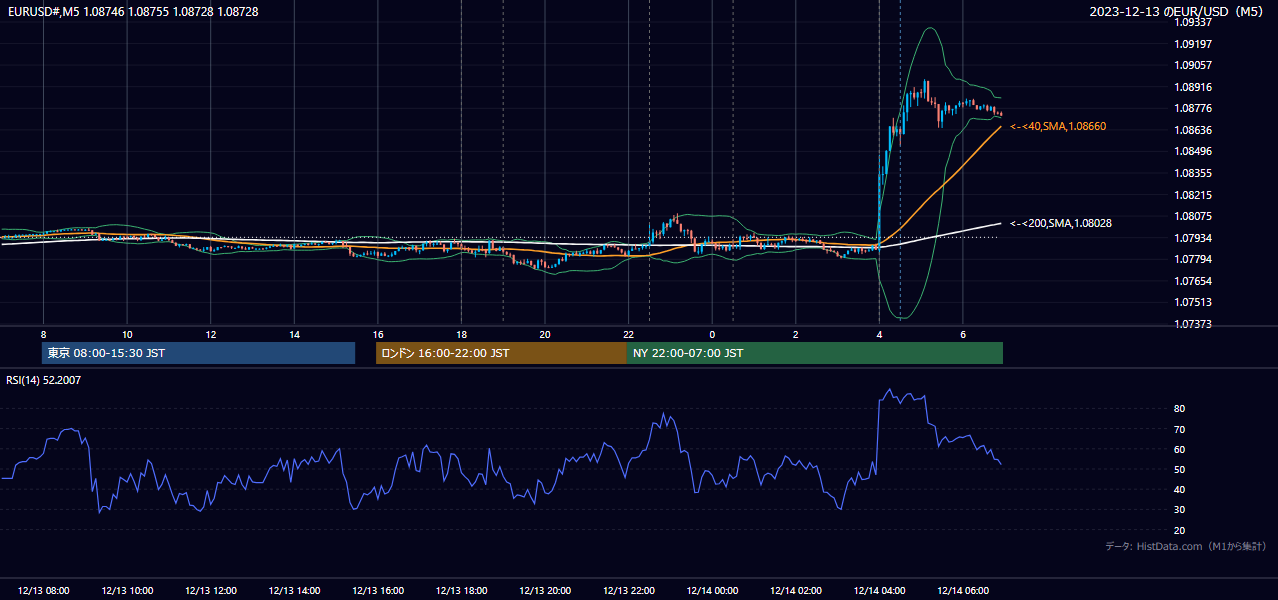Select the NY 22:00-07:00 JST session bar
This screenshot has height=600, width=1278.
click(815, 353)
